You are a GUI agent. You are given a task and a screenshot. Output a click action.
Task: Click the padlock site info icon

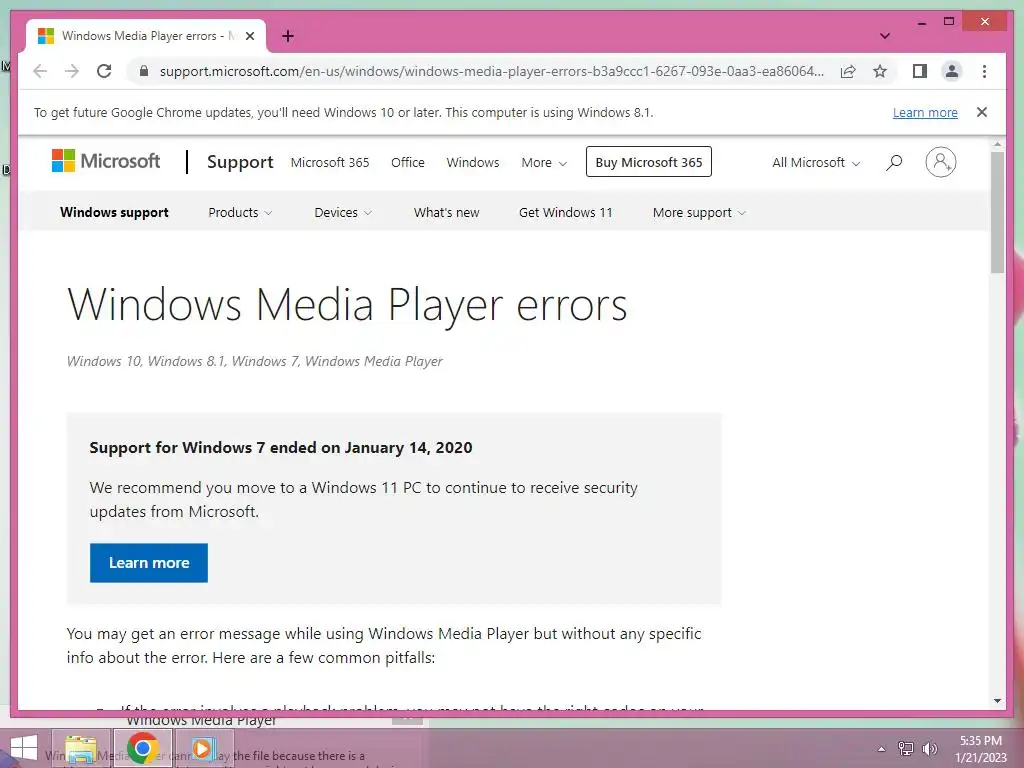point(144,71)
